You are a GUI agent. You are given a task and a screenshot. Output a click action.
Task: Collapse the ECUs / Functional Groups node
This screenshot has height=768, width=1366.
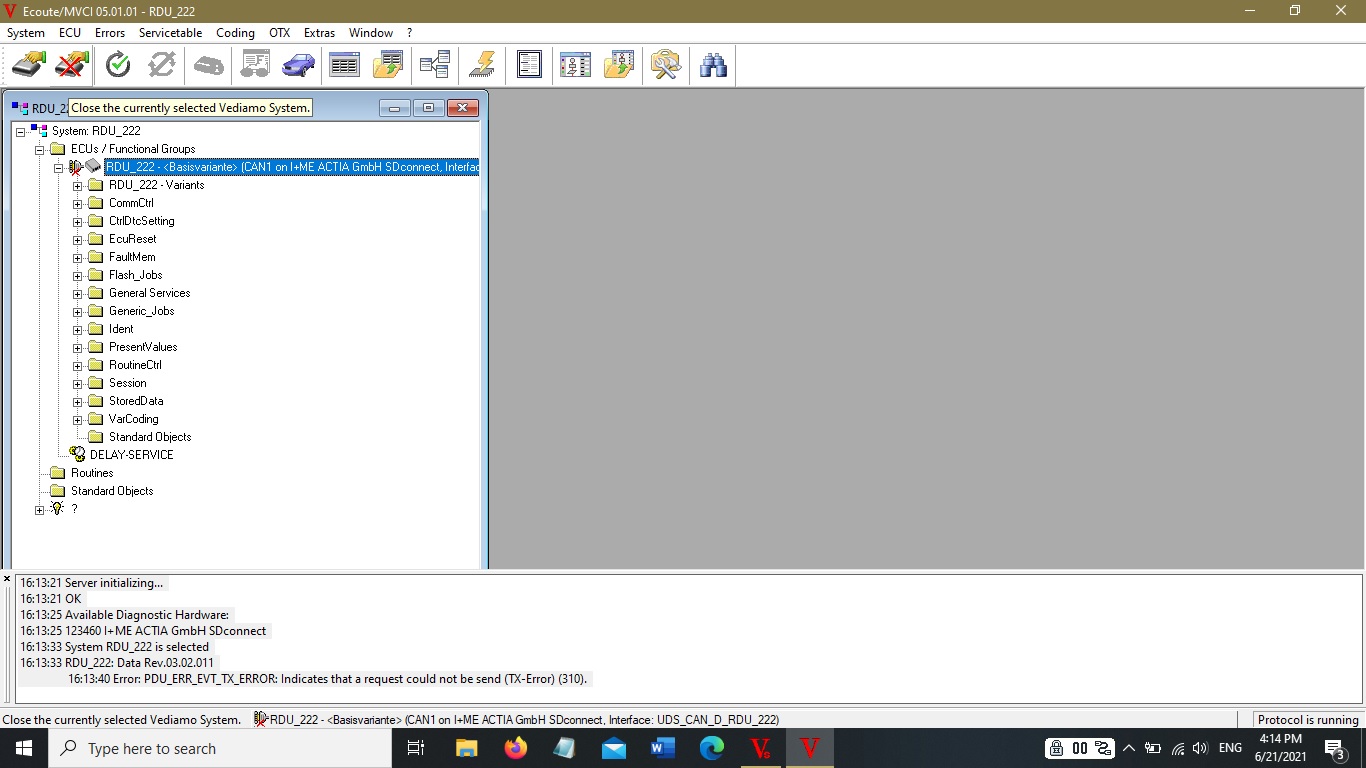click(40, 149)
